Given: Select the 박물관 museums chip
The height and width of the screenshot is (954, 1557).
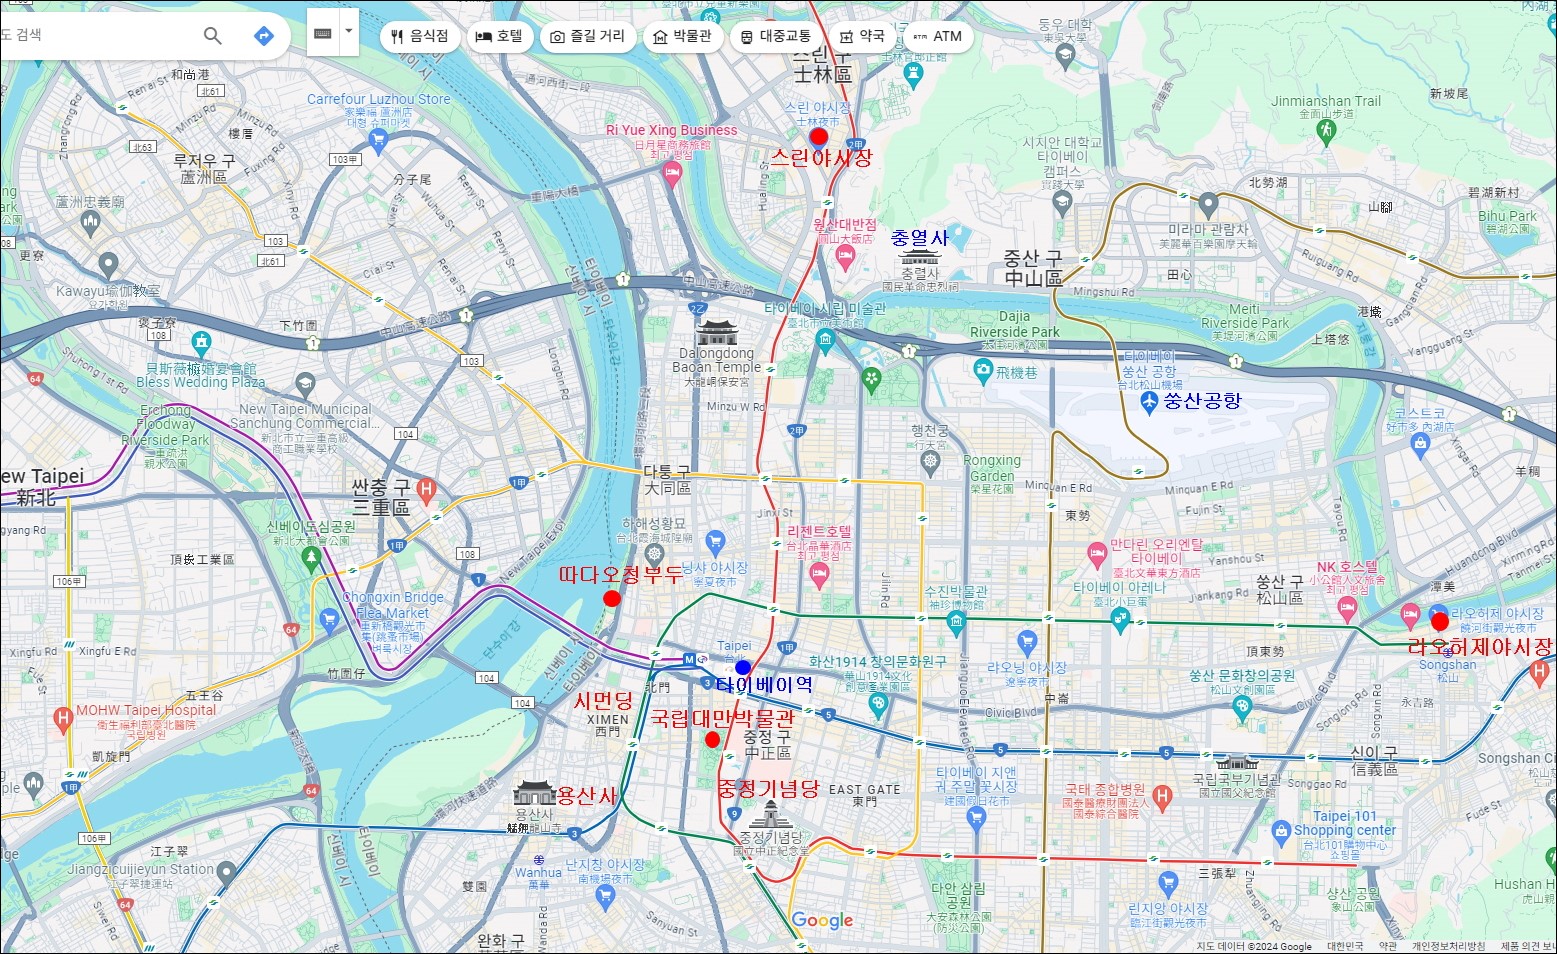Looking at the screenshot, I should pyautogui.click(x=681, y=36).
